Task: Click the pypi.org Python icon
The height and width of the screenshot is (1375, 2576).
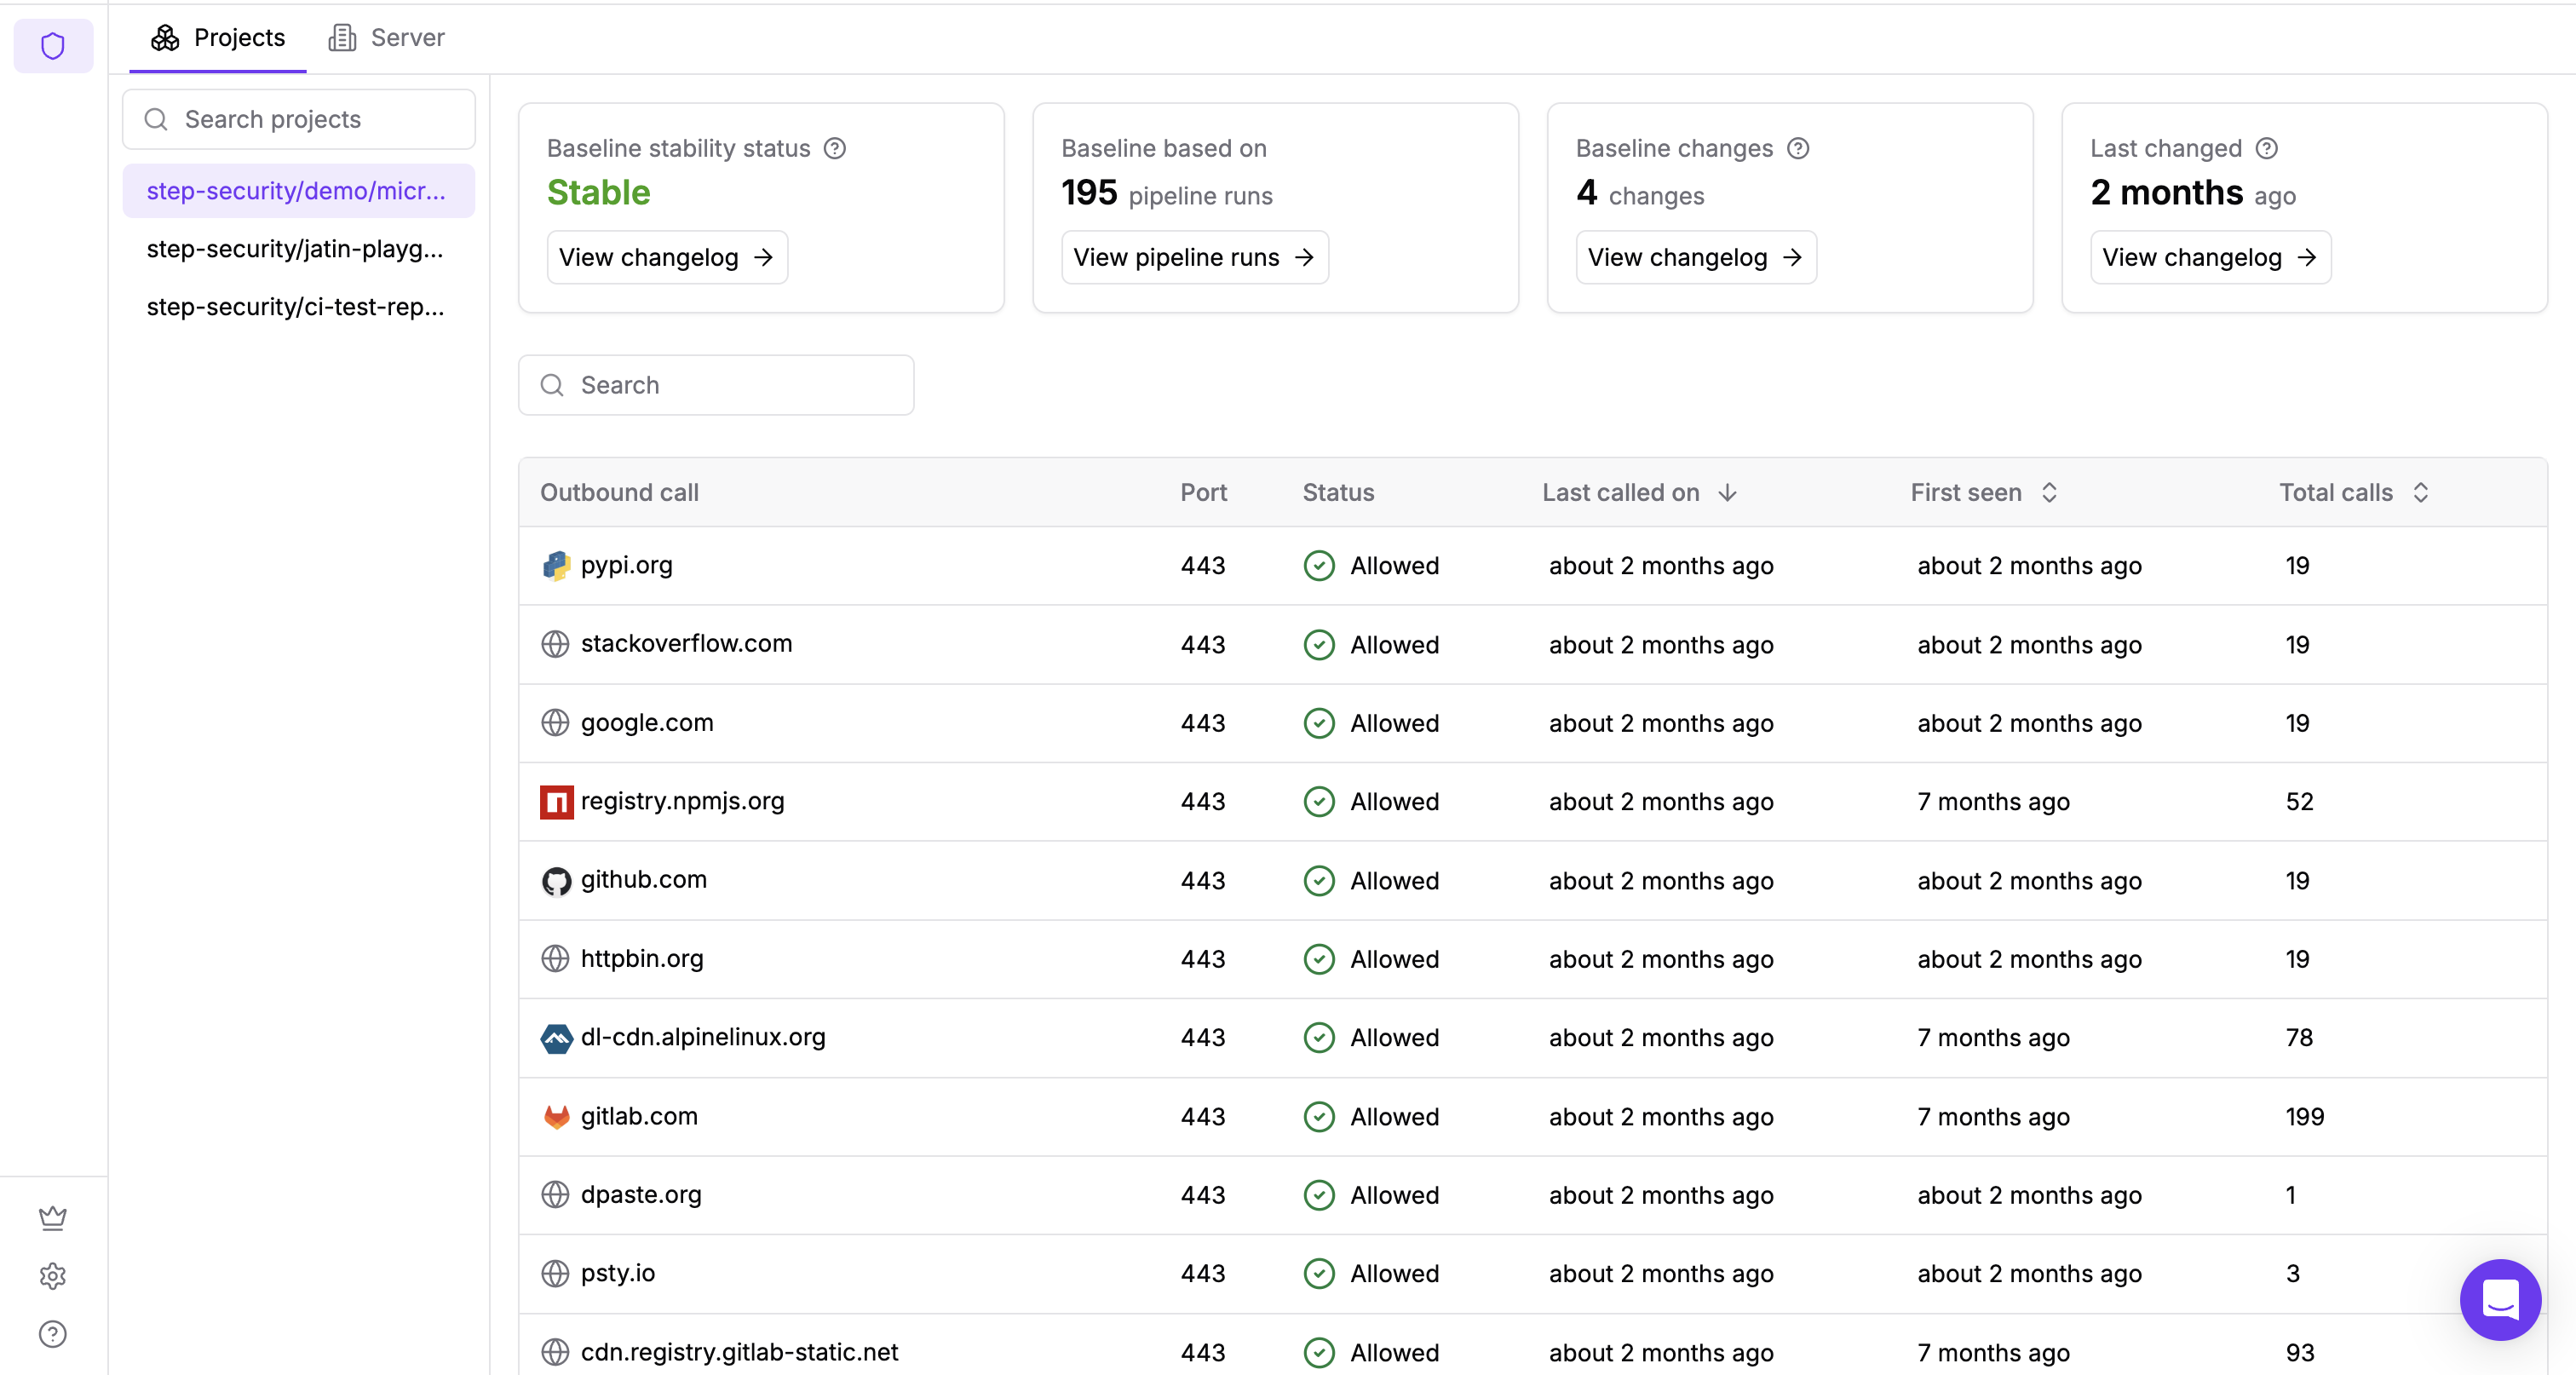Action: tap(556, 566)
